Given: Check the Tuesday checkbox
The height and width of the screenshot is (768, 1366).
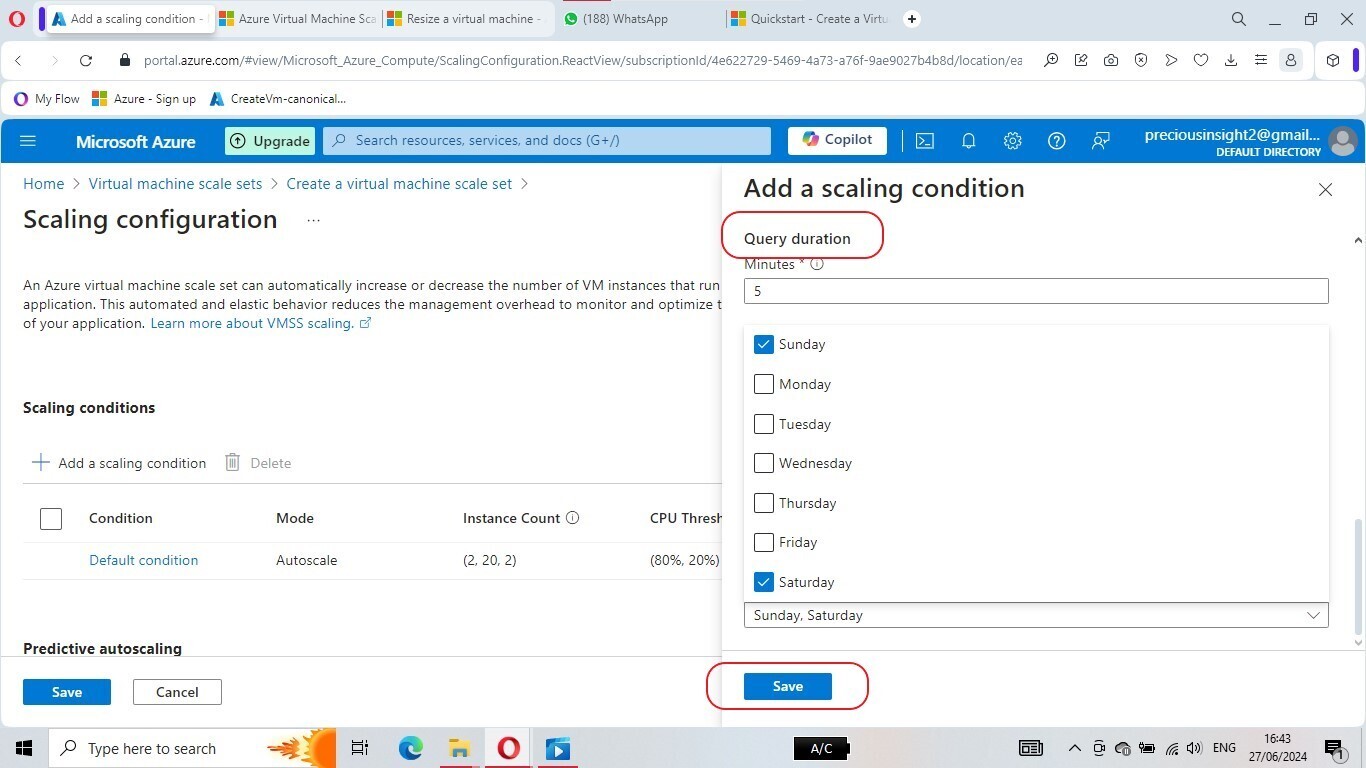Looking at the screenshot, I should (x=764, y=424).
